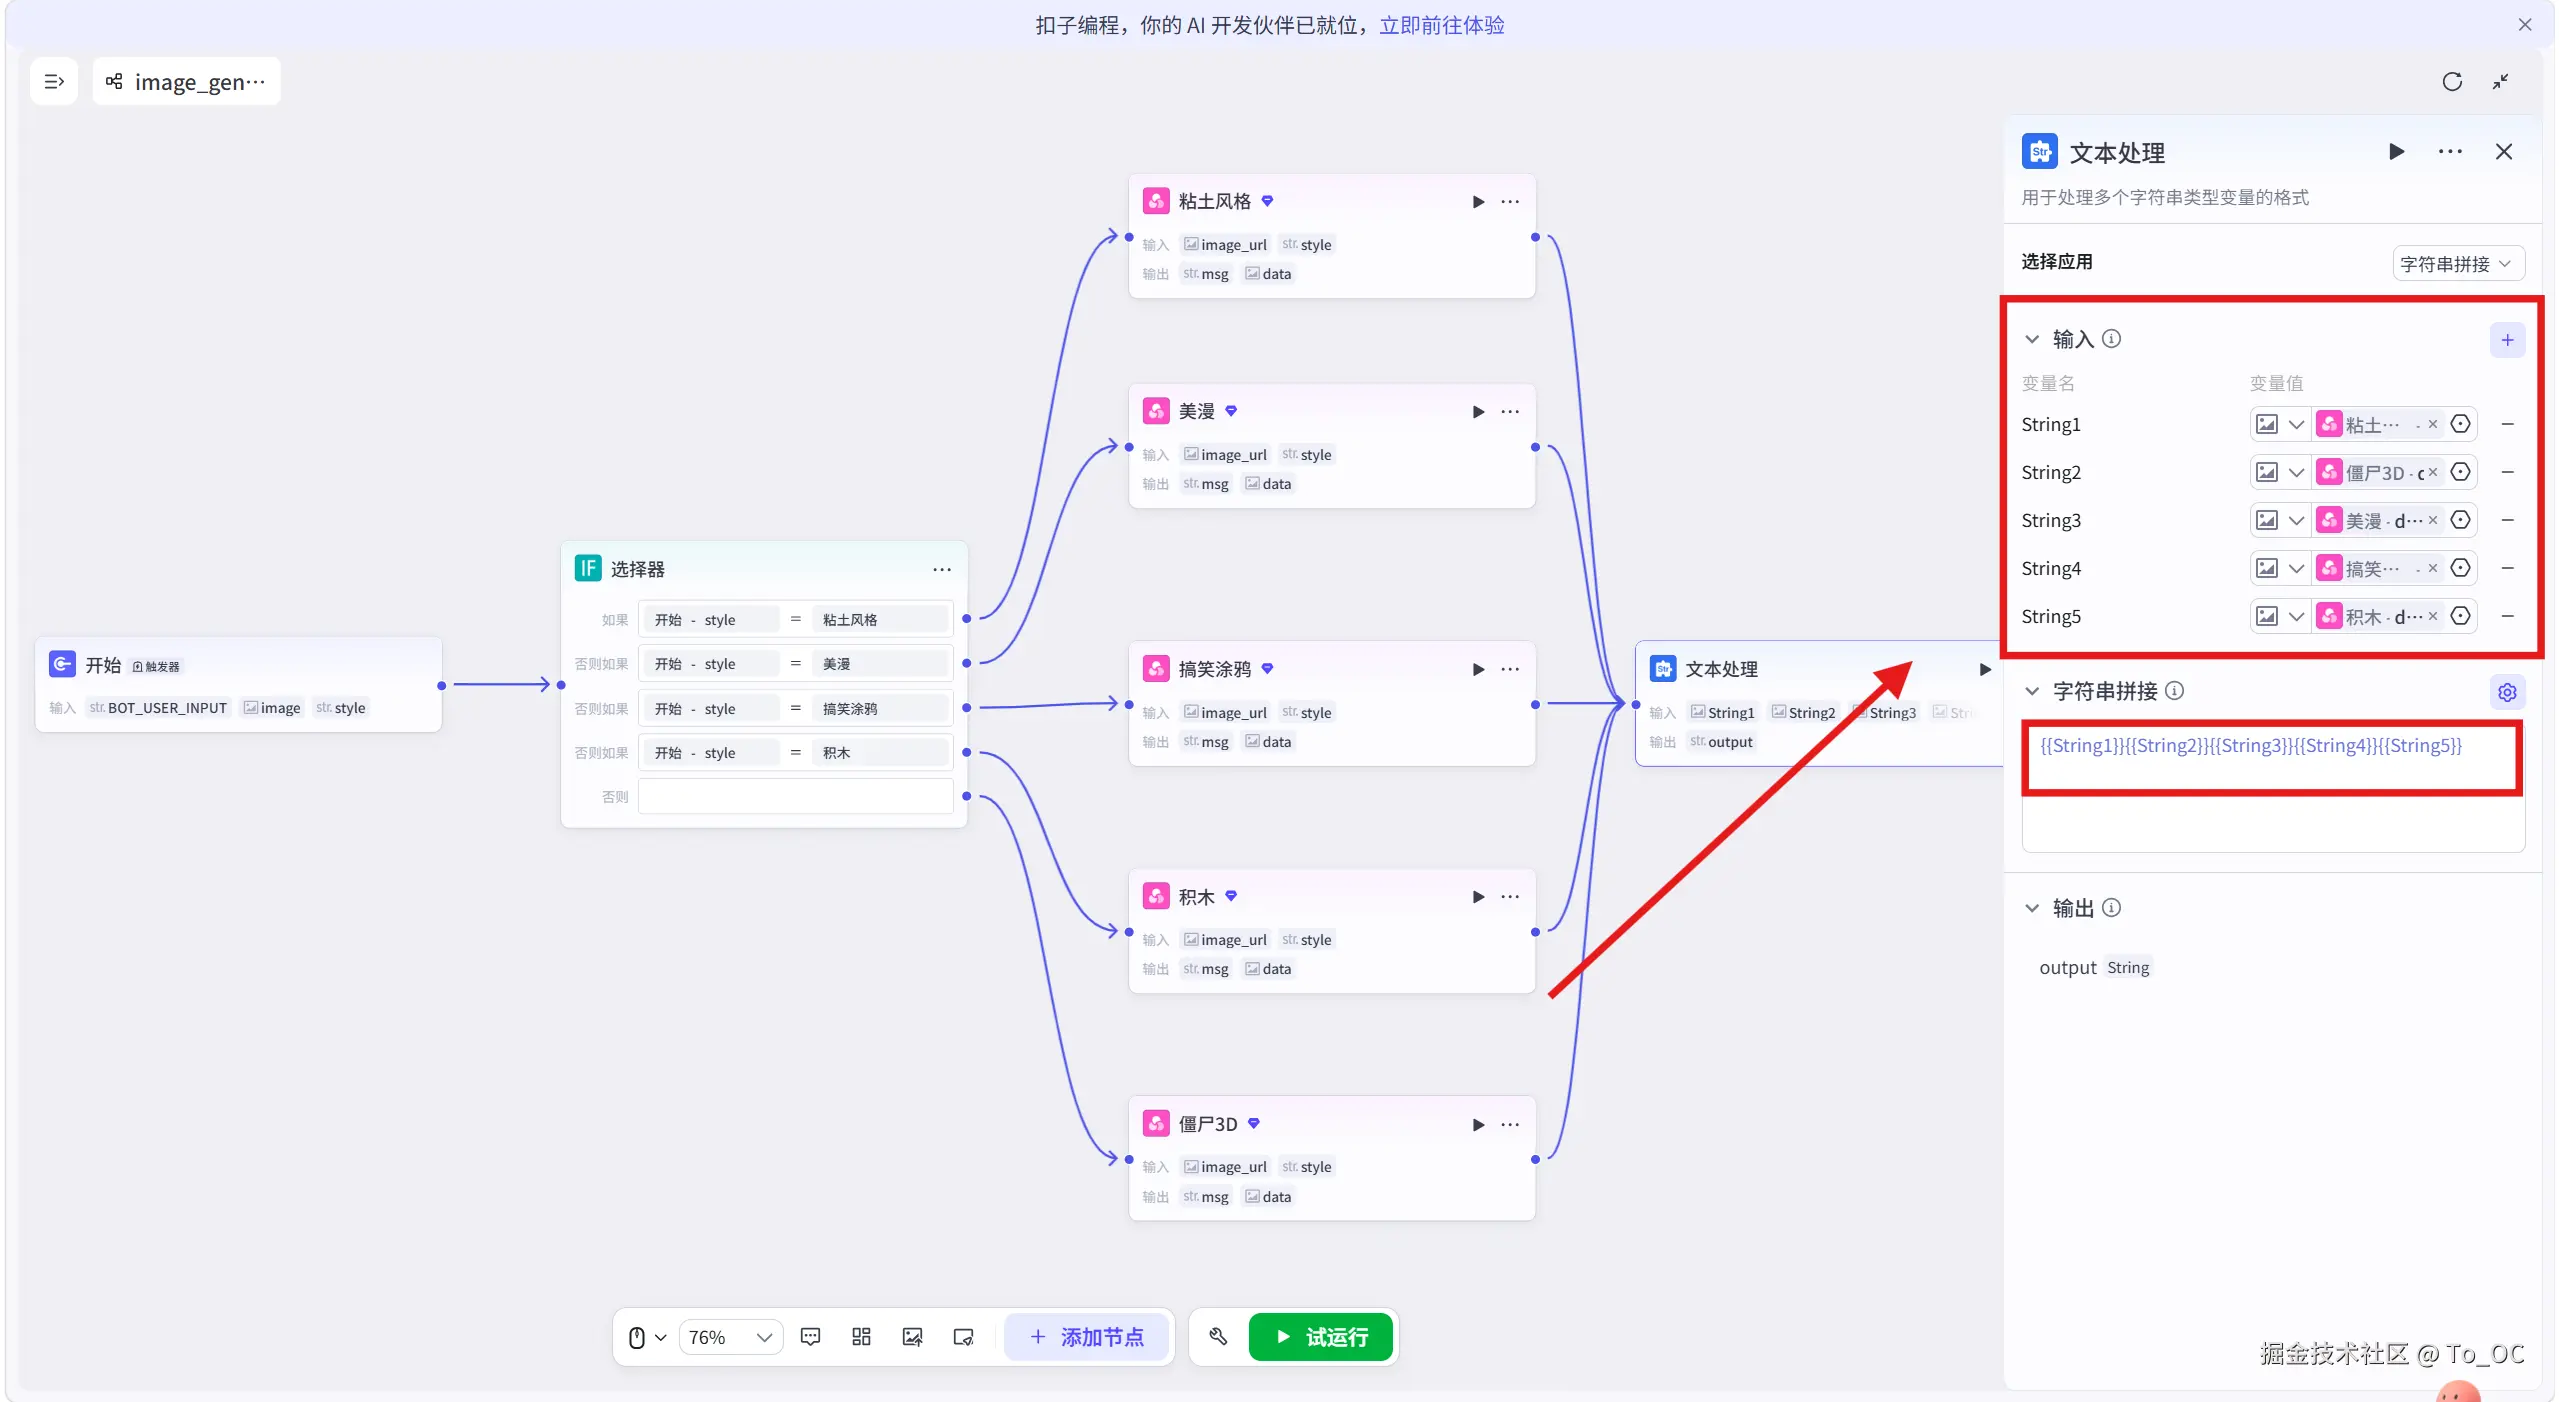Refresh the canvas with reload icon
This screenshot has height=1402, width=2559.
(2451, 82)
